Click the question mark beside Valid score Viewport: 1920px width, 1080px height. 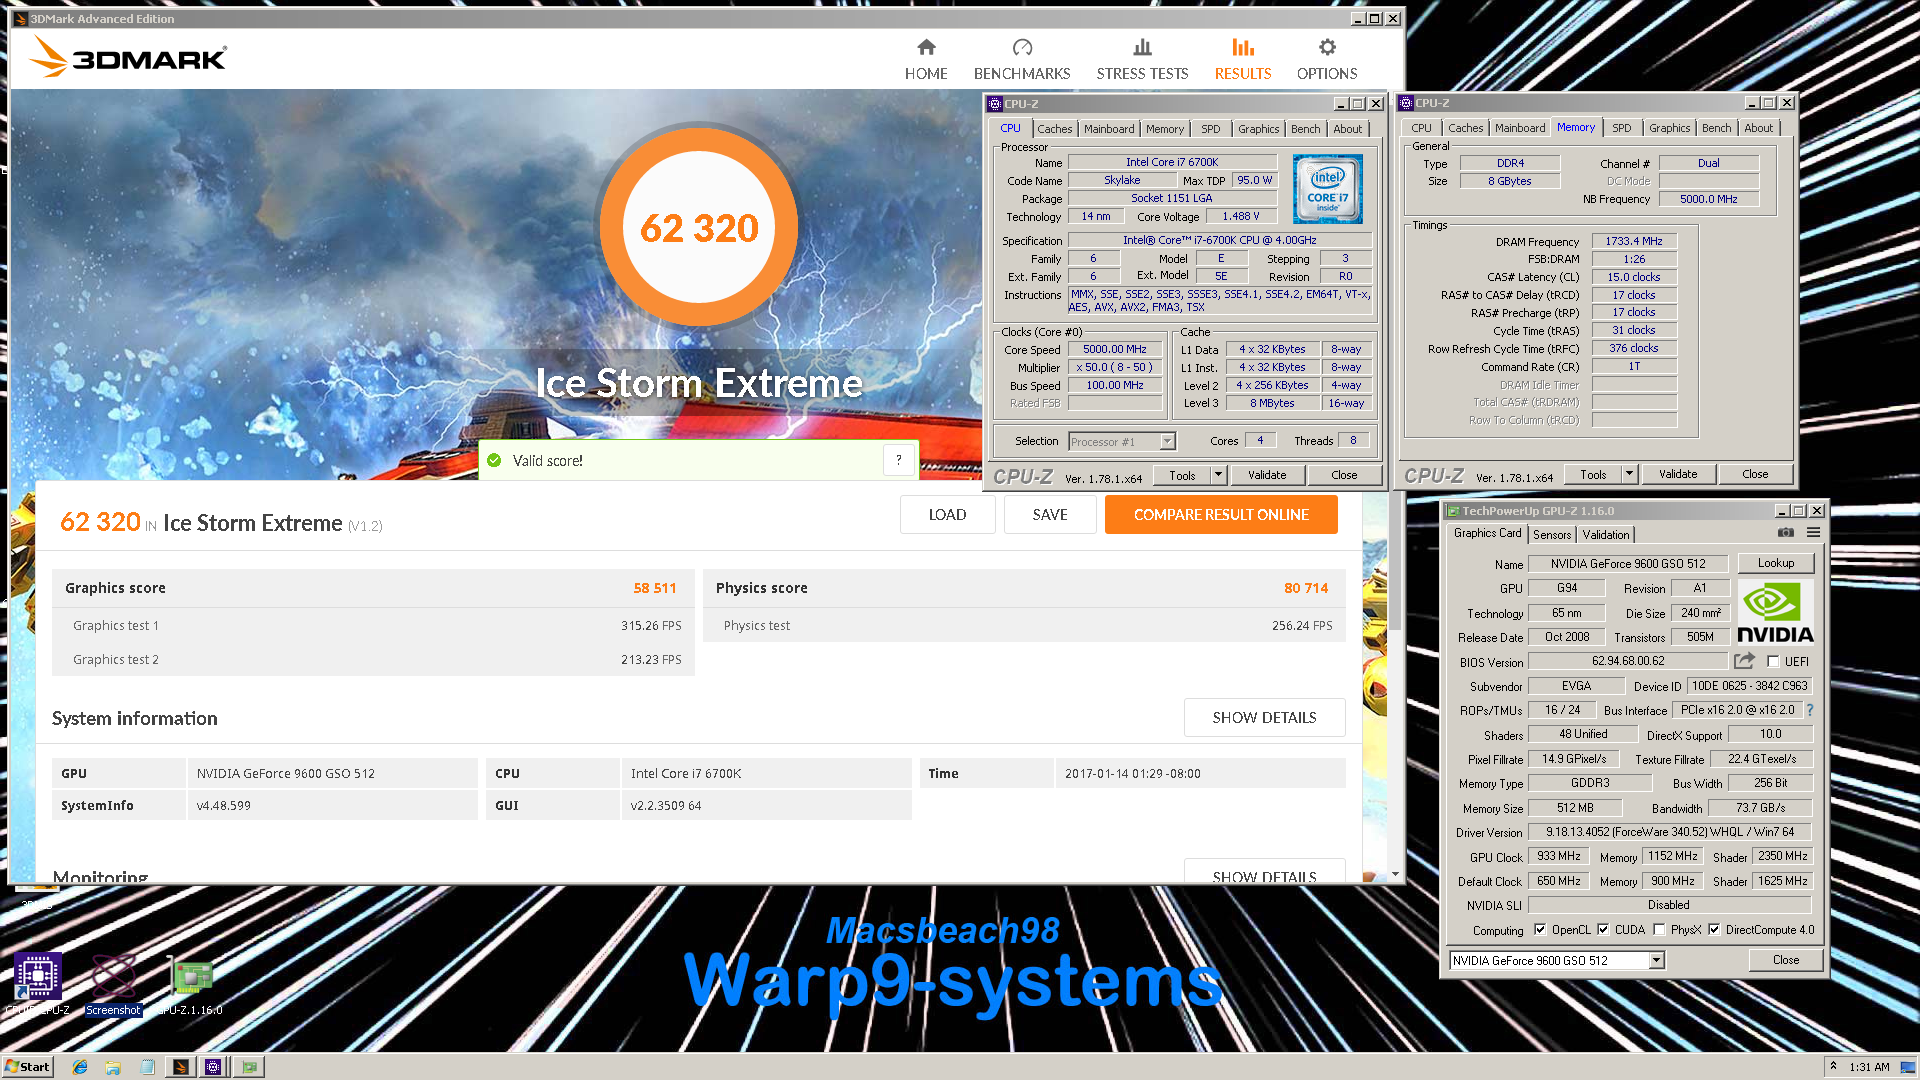point(899,460)
